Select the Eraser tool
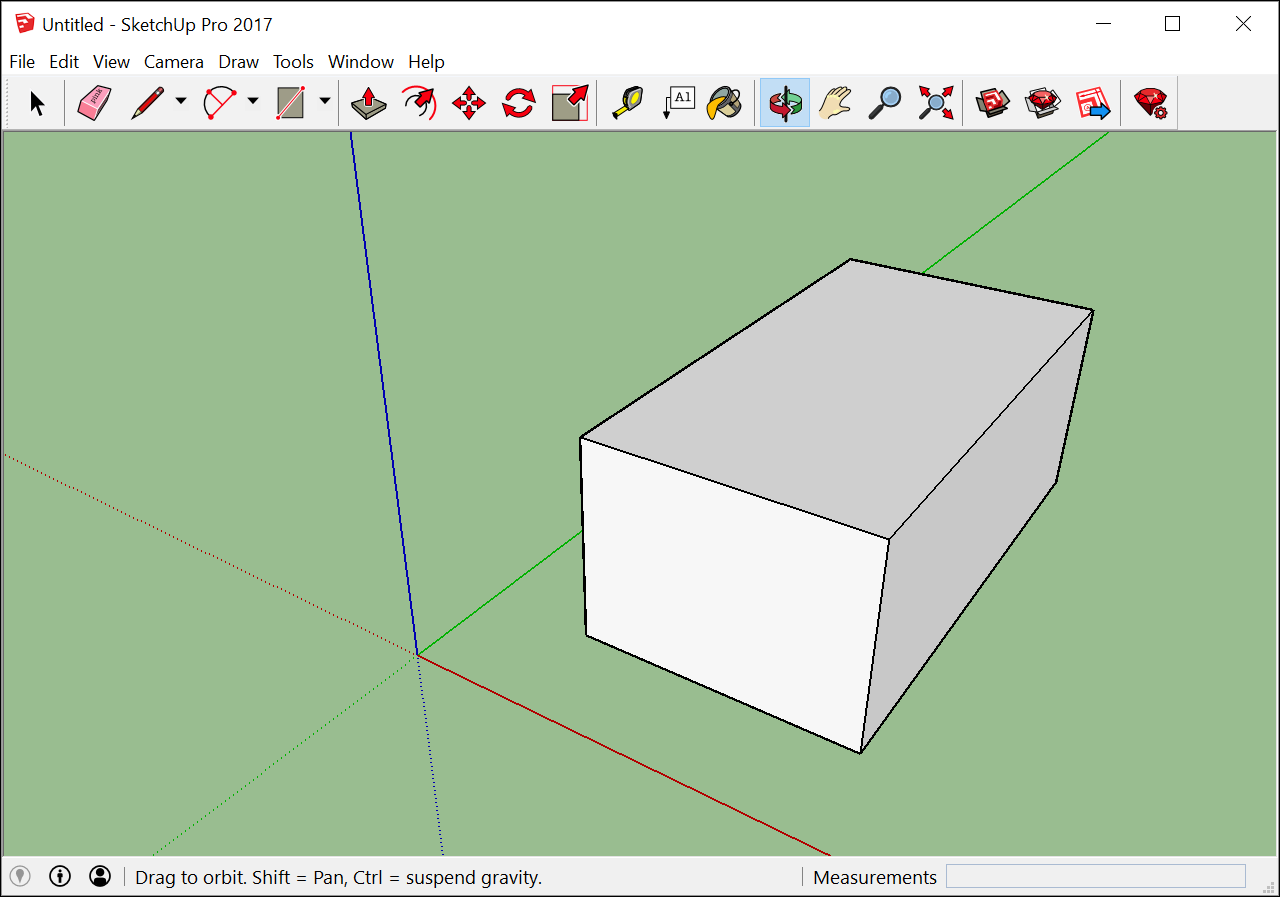This screenshot has width=1280, height=897. pyautogui.click(x=92, y=102)
